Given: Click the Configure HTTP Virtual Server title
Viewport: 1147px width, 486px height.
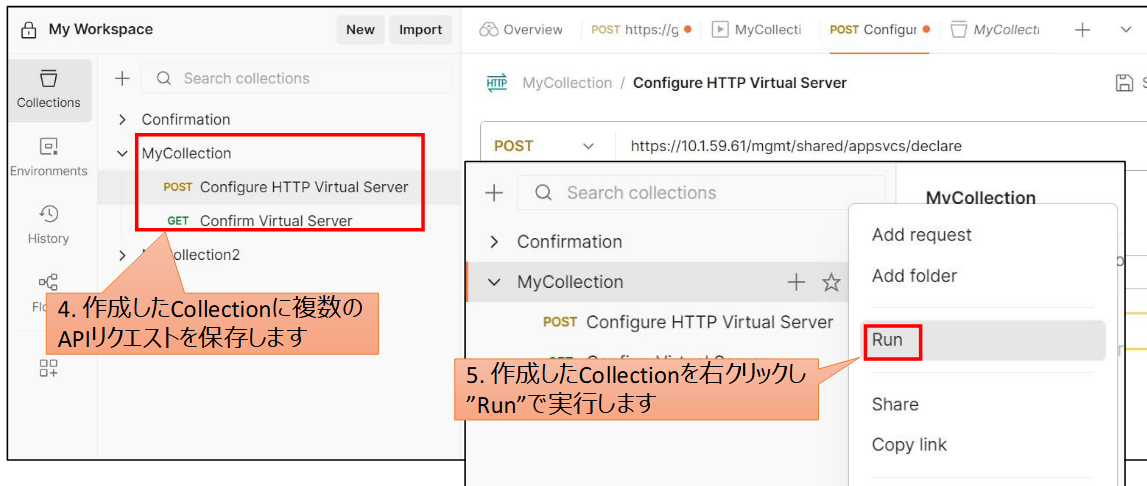Looking at the screenshot, I should coord(740,83).
